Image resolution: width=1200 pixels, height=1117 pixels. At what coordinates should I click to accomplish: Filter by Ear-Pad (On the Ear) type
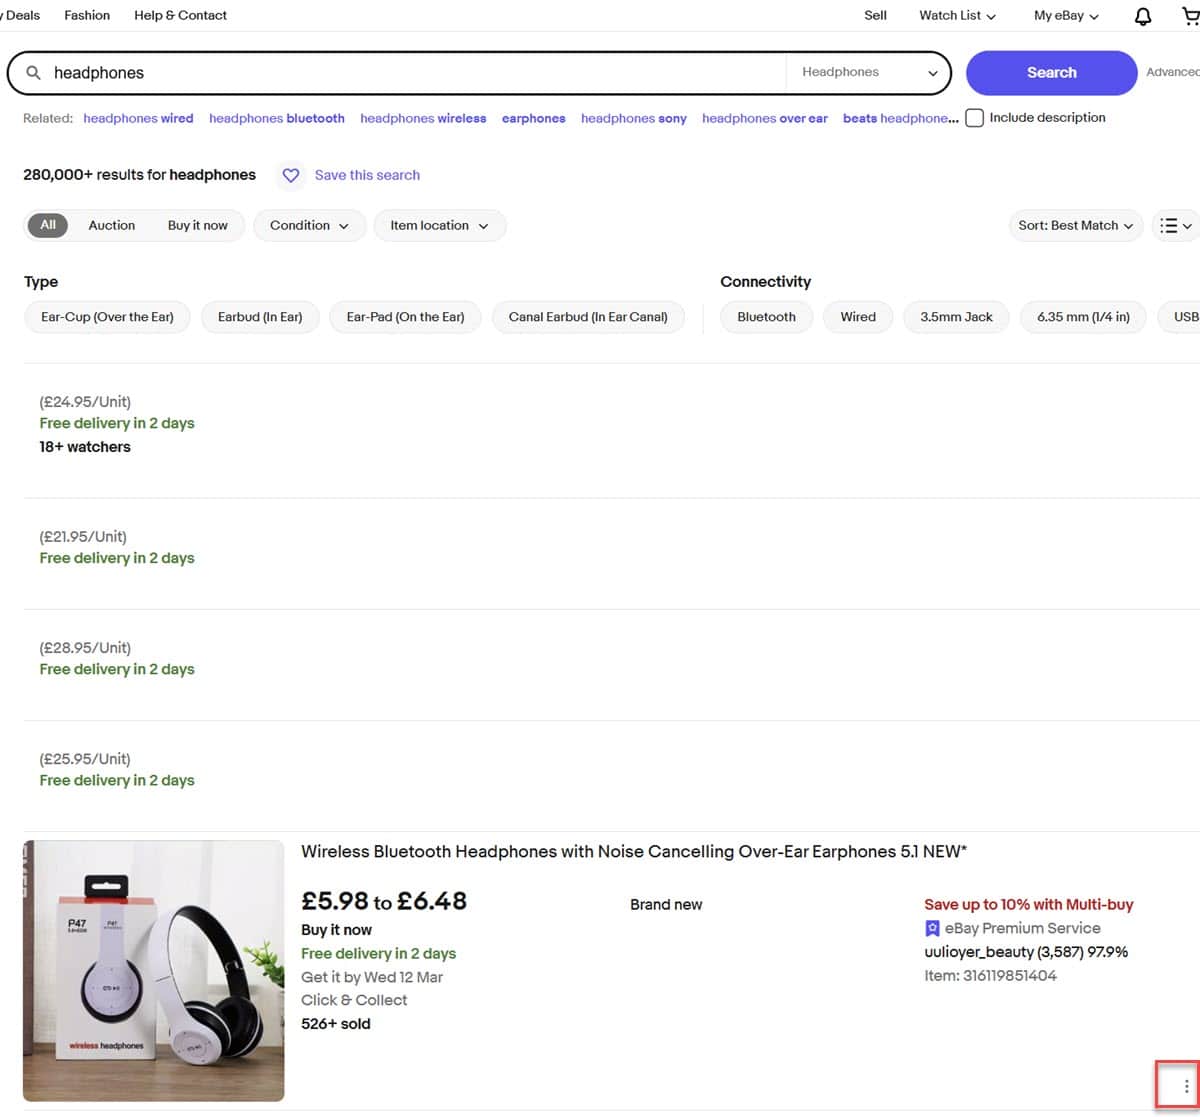[x=405, y=317]
